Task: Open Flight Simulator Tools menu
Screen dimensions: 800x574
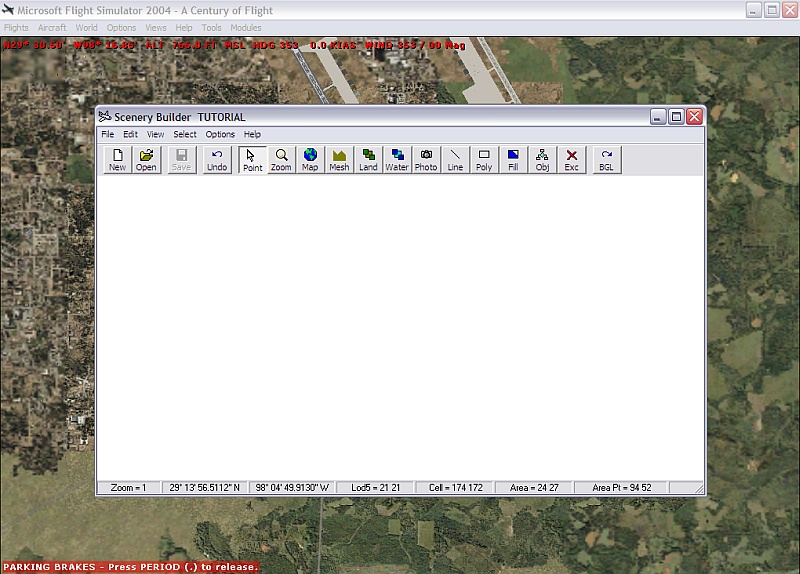Action: (211, 28)
